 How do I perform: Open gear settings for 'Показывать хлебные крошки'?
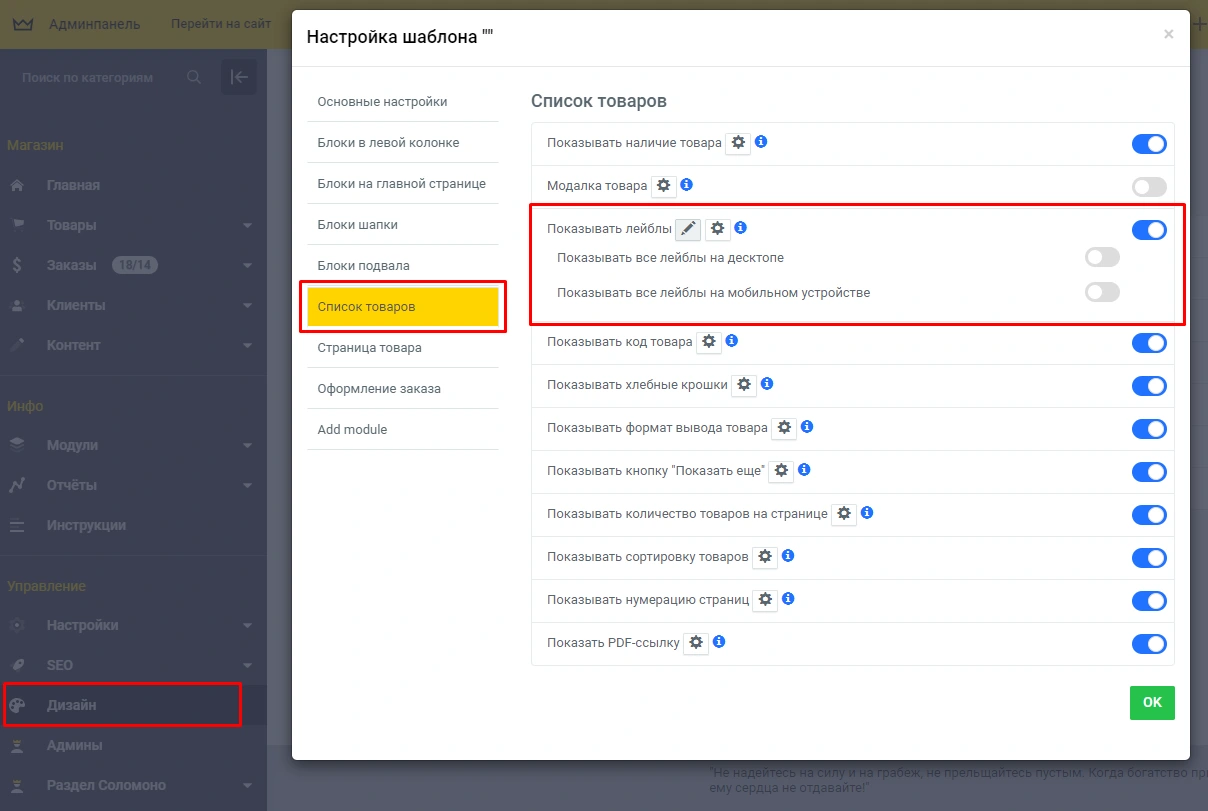[x=744, y=384]
